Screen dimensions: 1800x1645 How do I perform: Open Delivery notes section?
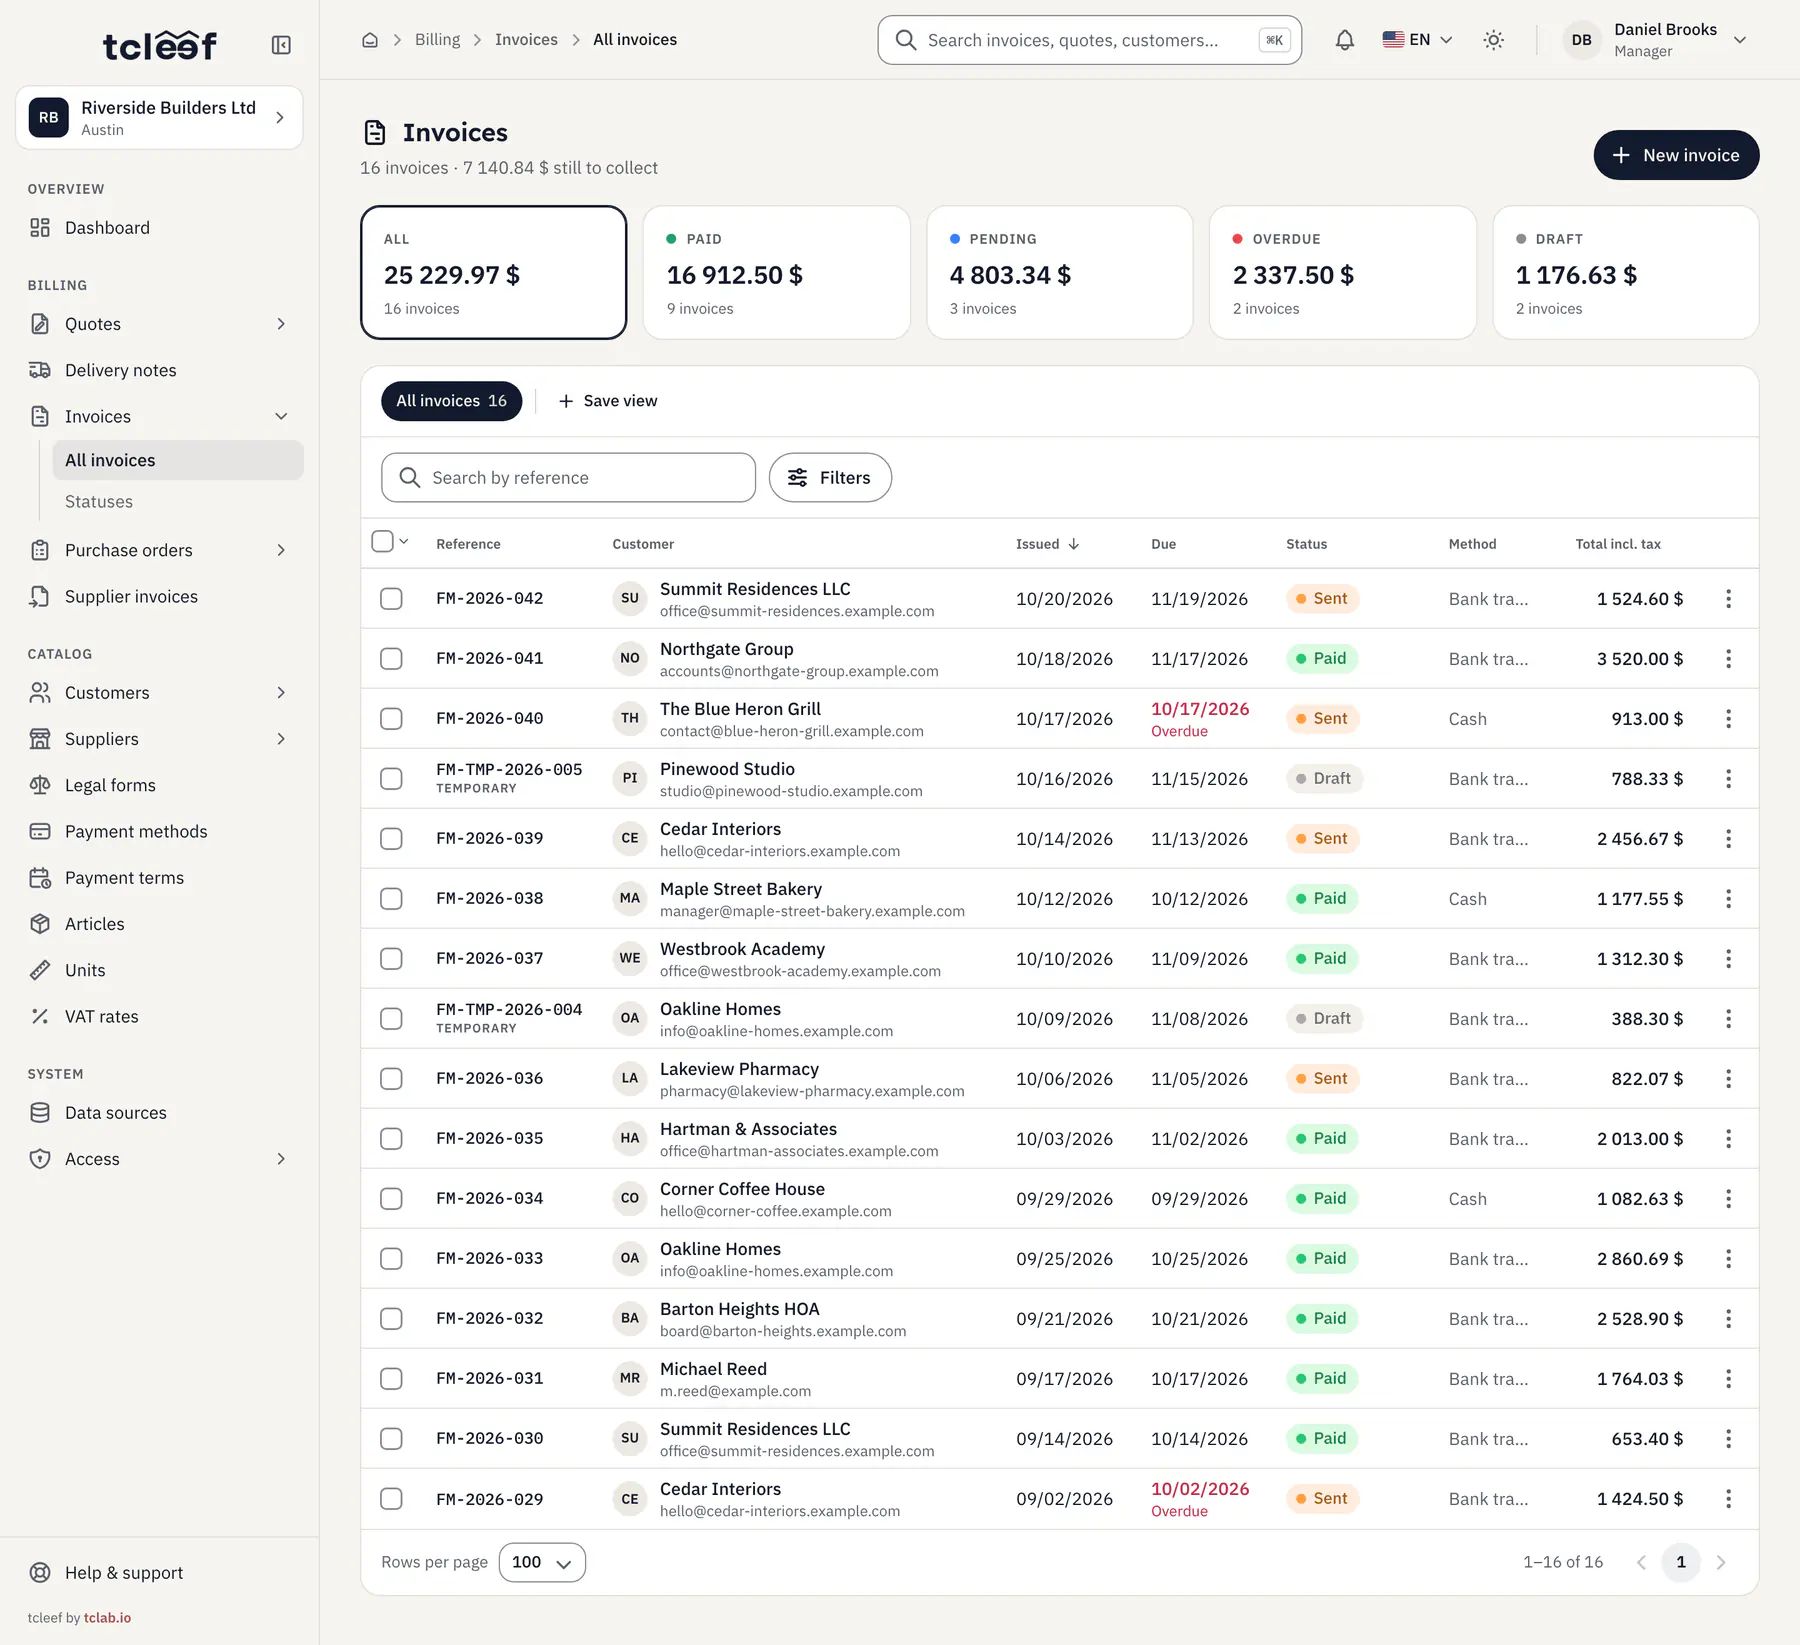160,370
